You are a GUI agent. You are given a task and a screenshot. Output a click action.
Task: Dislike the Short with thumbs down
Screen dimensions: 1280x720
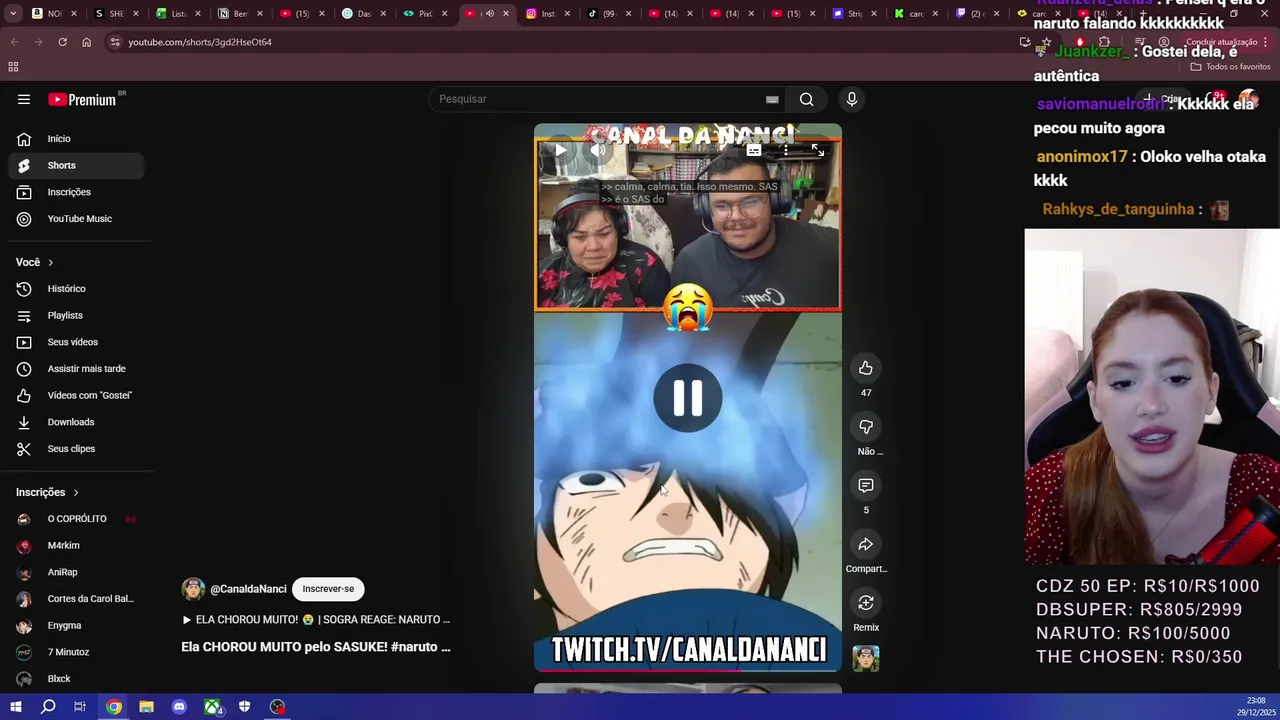point(866,427)
